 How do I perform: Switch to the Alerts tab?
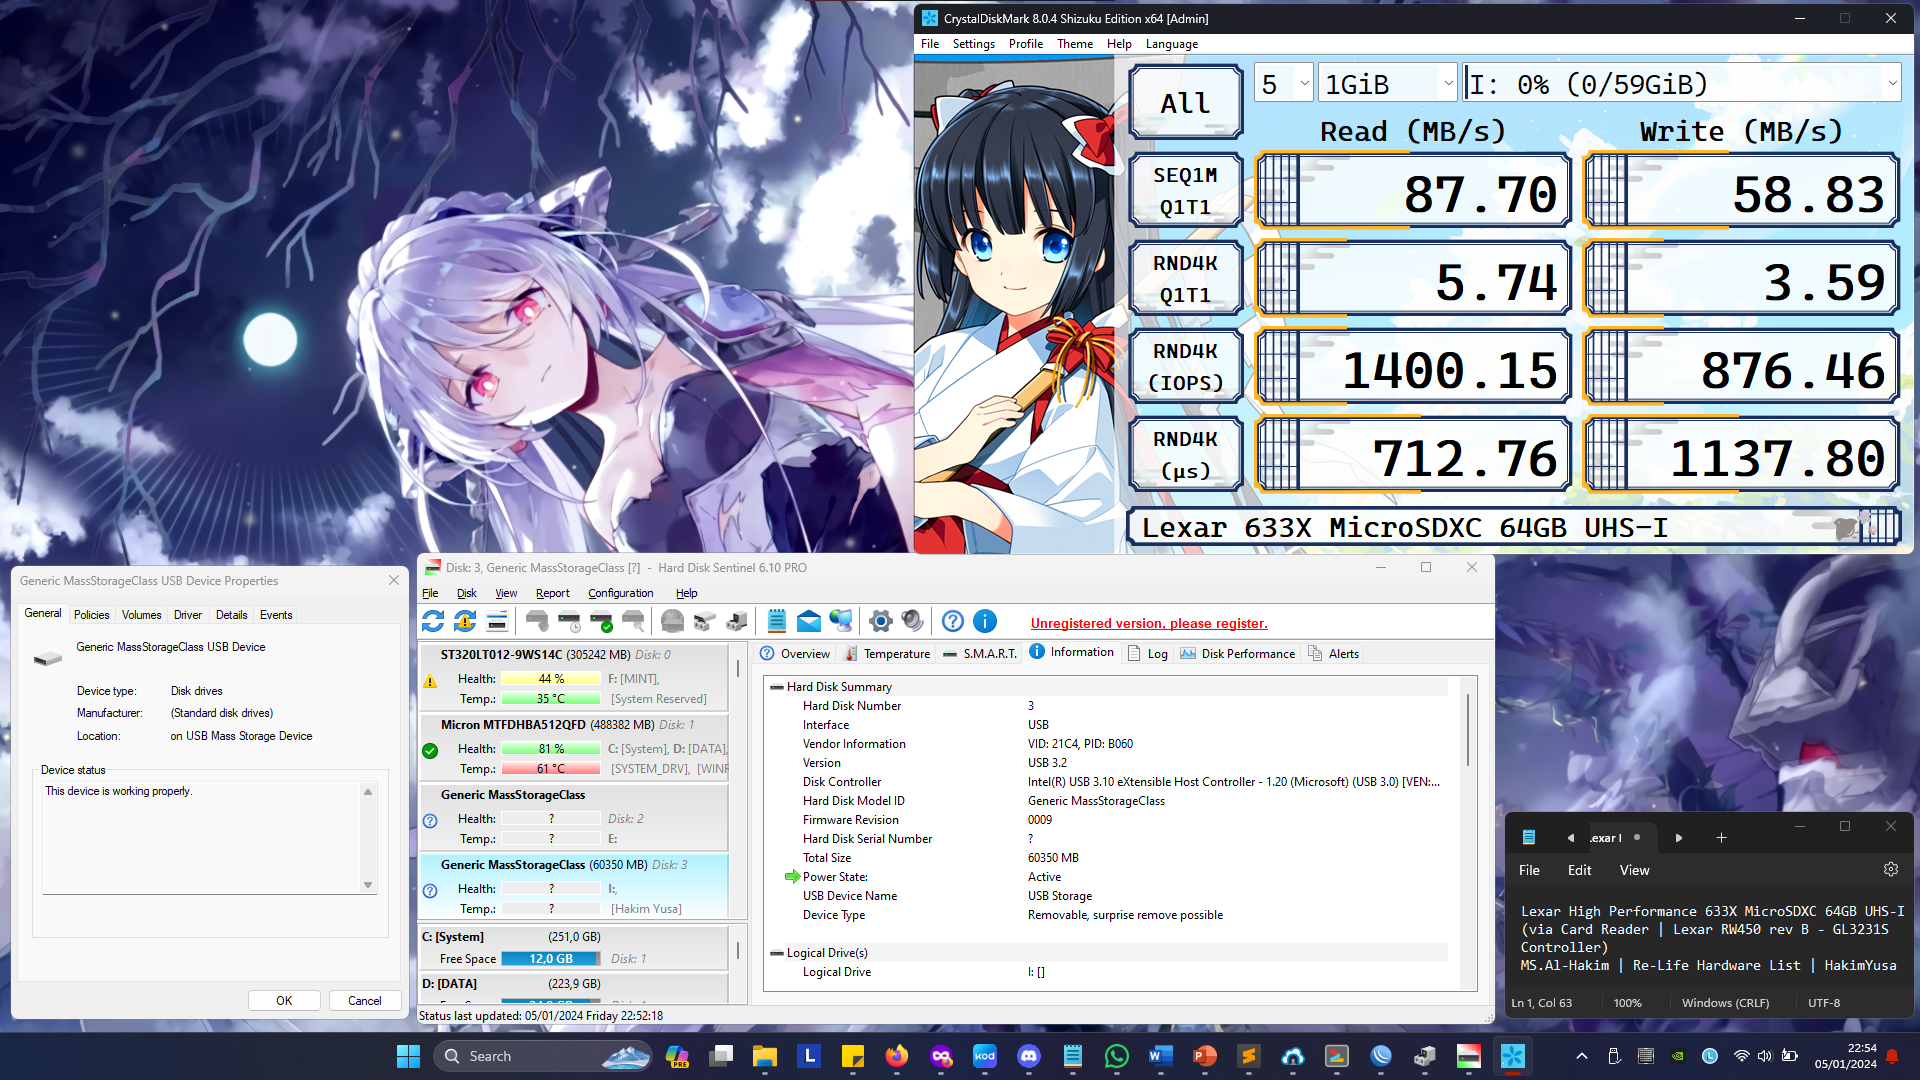[1333, 653]
